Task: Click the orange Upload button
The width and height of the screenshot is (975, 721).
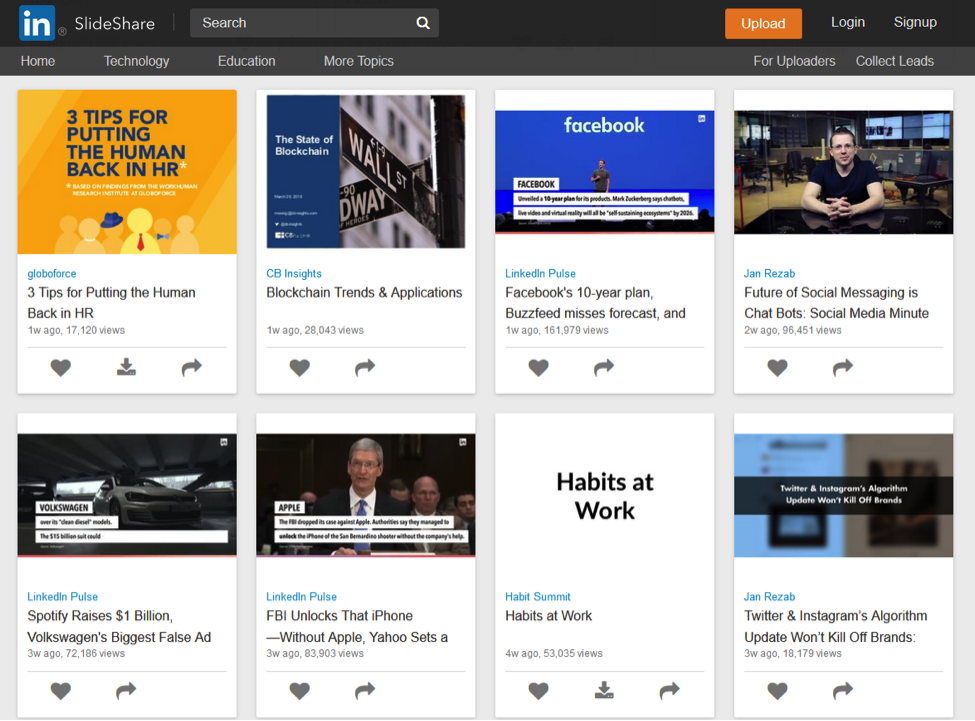Action: pyautogui.click(x=763, y=24)
